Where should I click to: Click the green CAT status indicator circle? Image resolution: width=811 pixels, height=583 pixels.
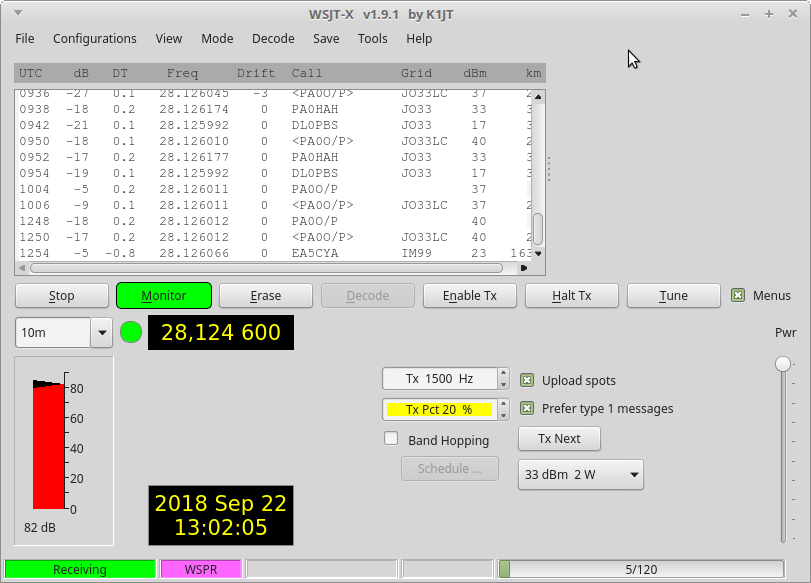tap(131, 332)
